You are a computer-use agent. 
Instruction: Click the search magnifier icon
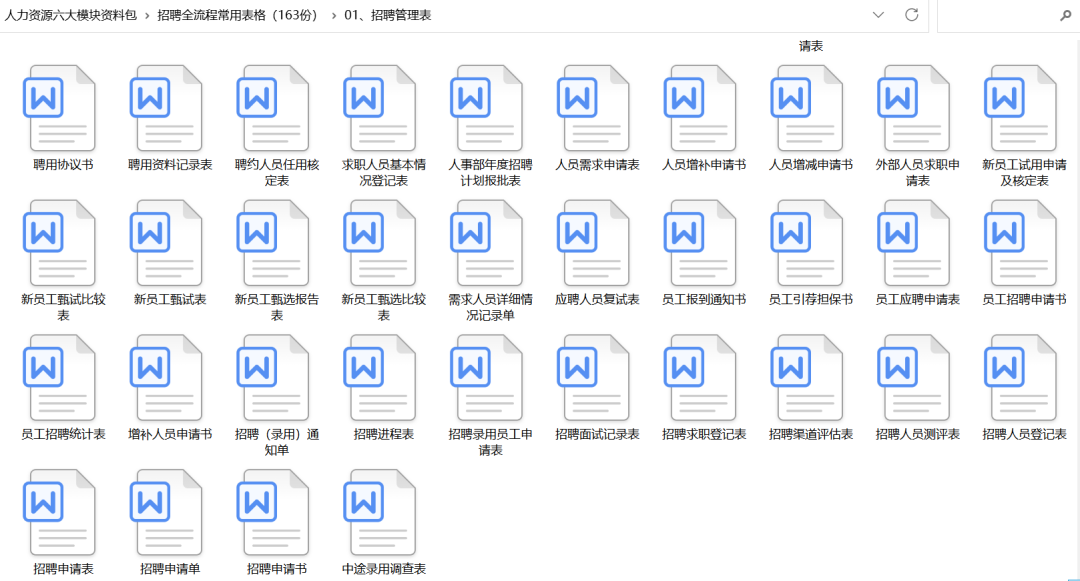(1066, 15)
